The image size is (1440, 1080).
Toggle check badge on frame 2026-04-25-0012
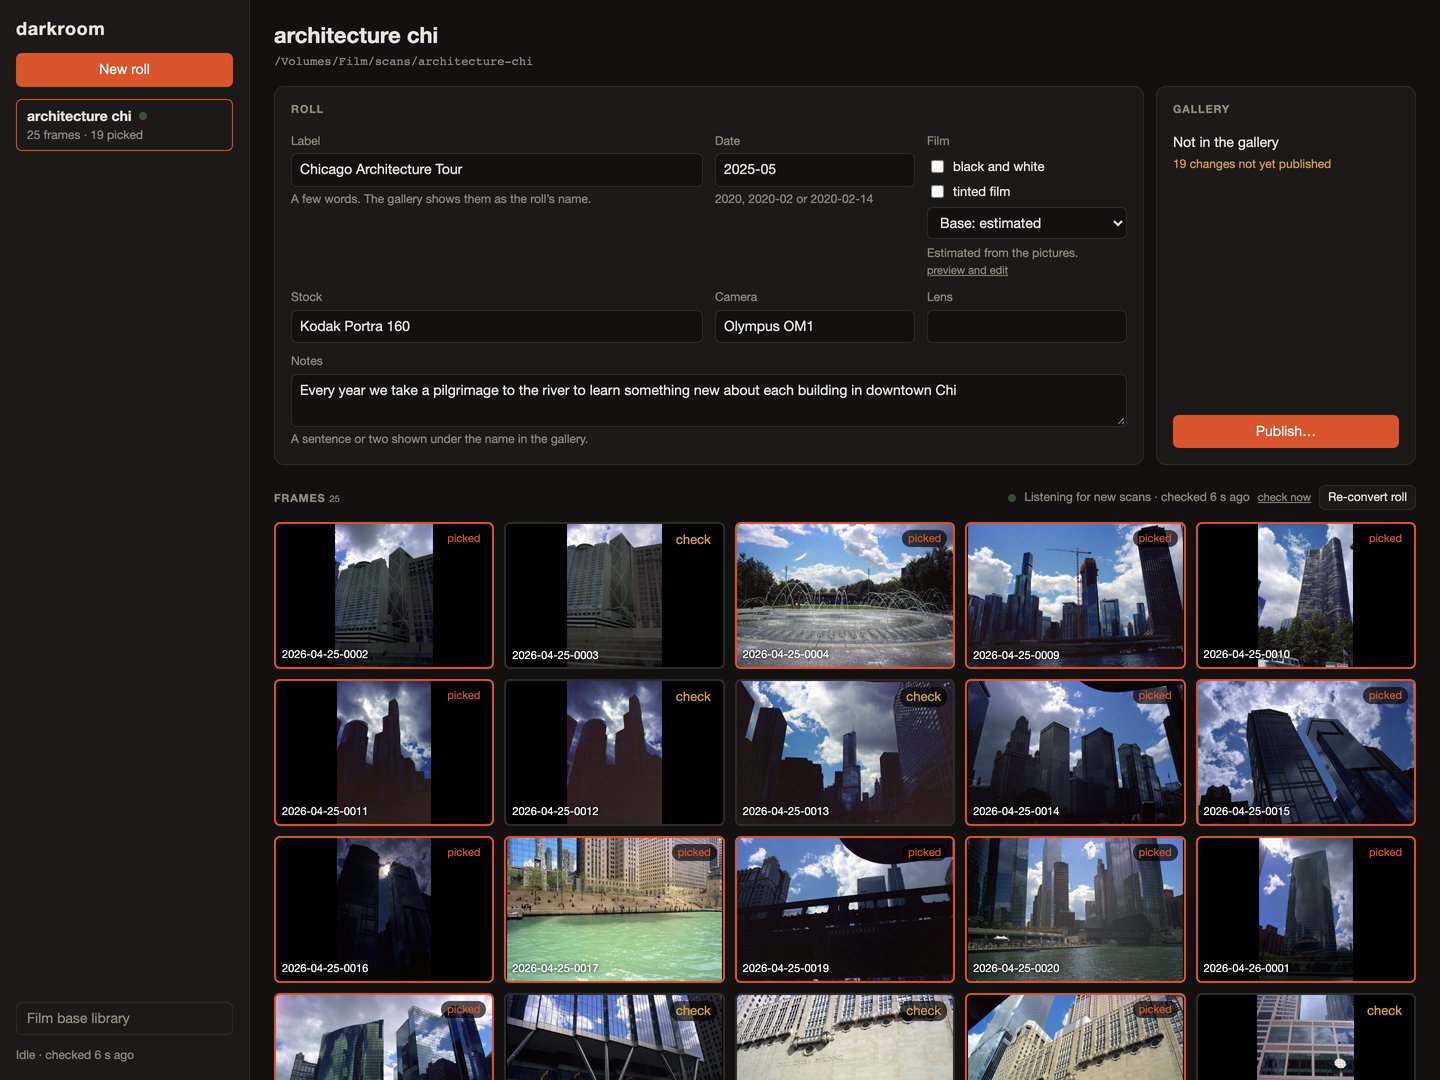click(693, 697)
